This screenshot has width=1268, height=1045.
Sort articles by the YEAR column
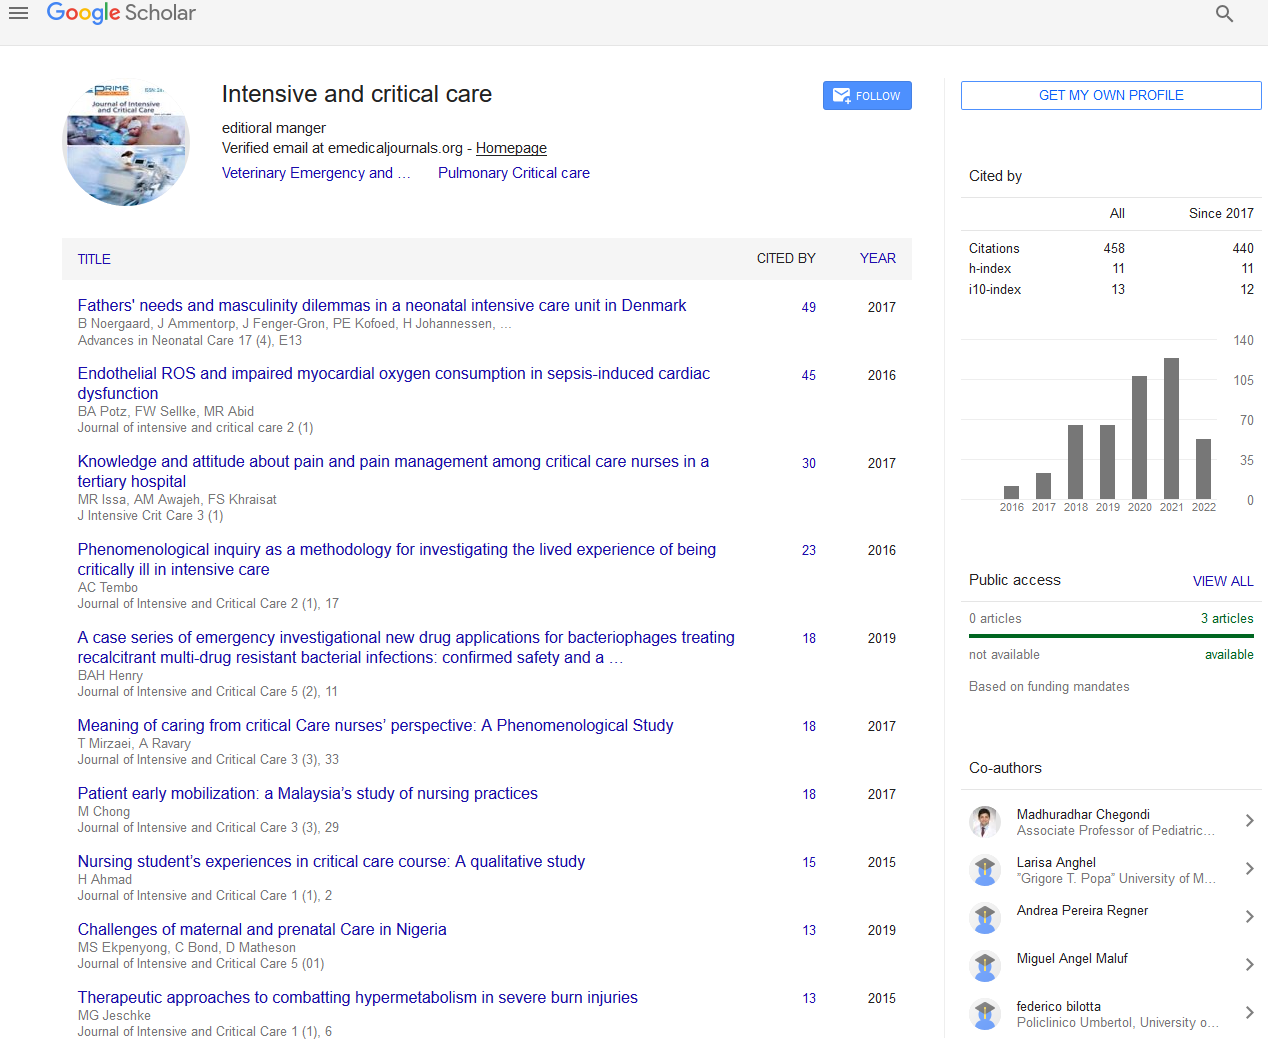click(x=877, y=258)
